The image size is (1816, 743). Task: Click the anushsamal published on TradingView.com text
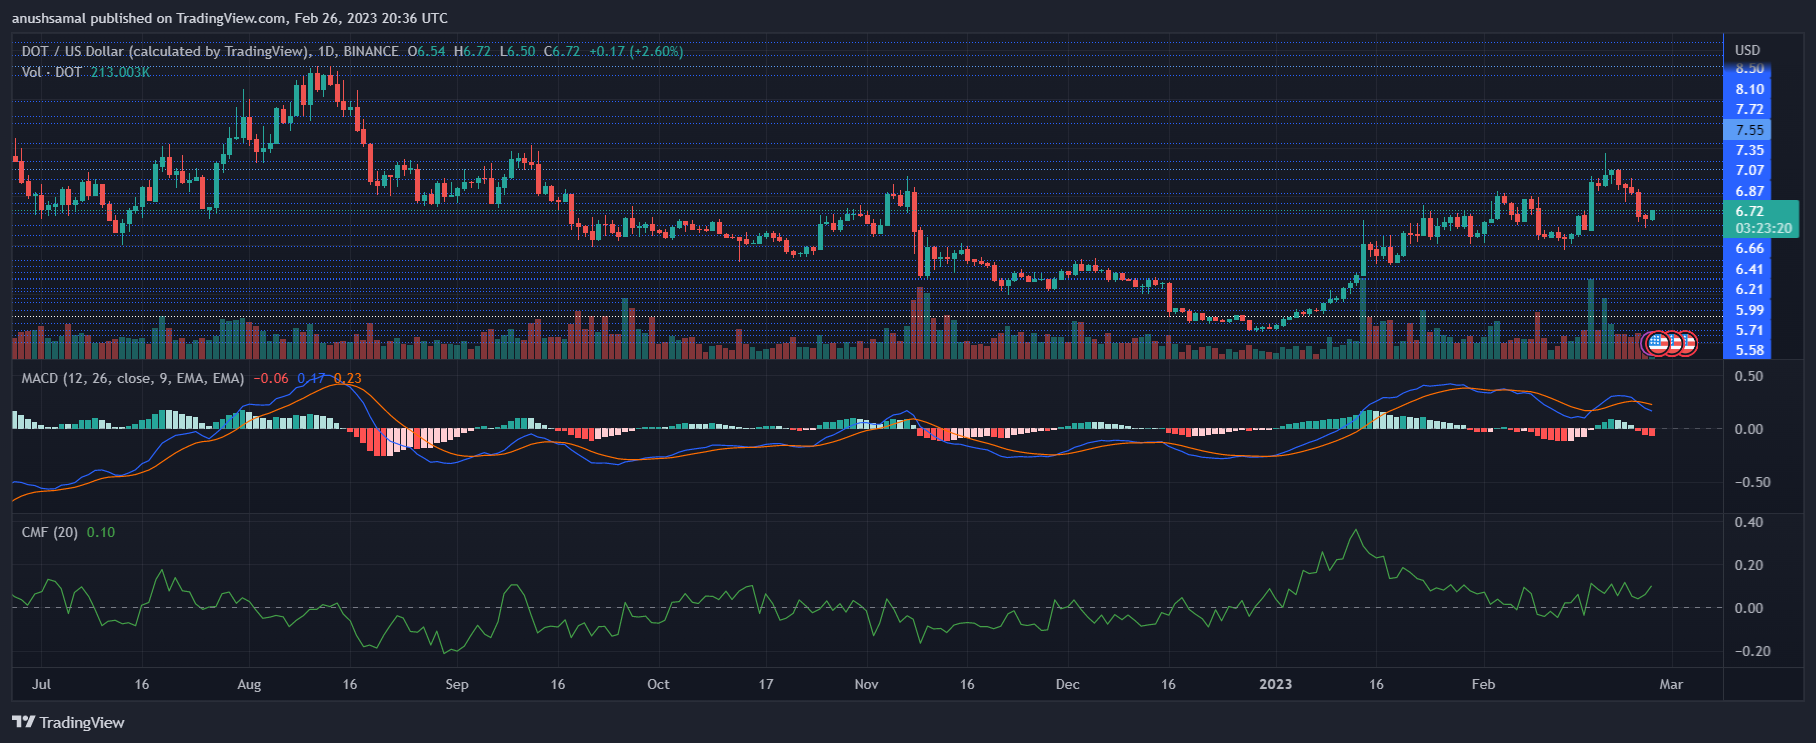pyautogui.click(x=230, y=18)
